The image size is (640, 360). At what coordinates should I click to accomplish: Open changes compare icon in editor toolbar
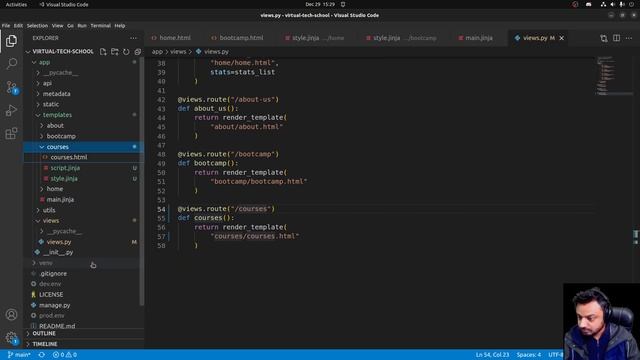pyautogui.click(x=604, y=38)
